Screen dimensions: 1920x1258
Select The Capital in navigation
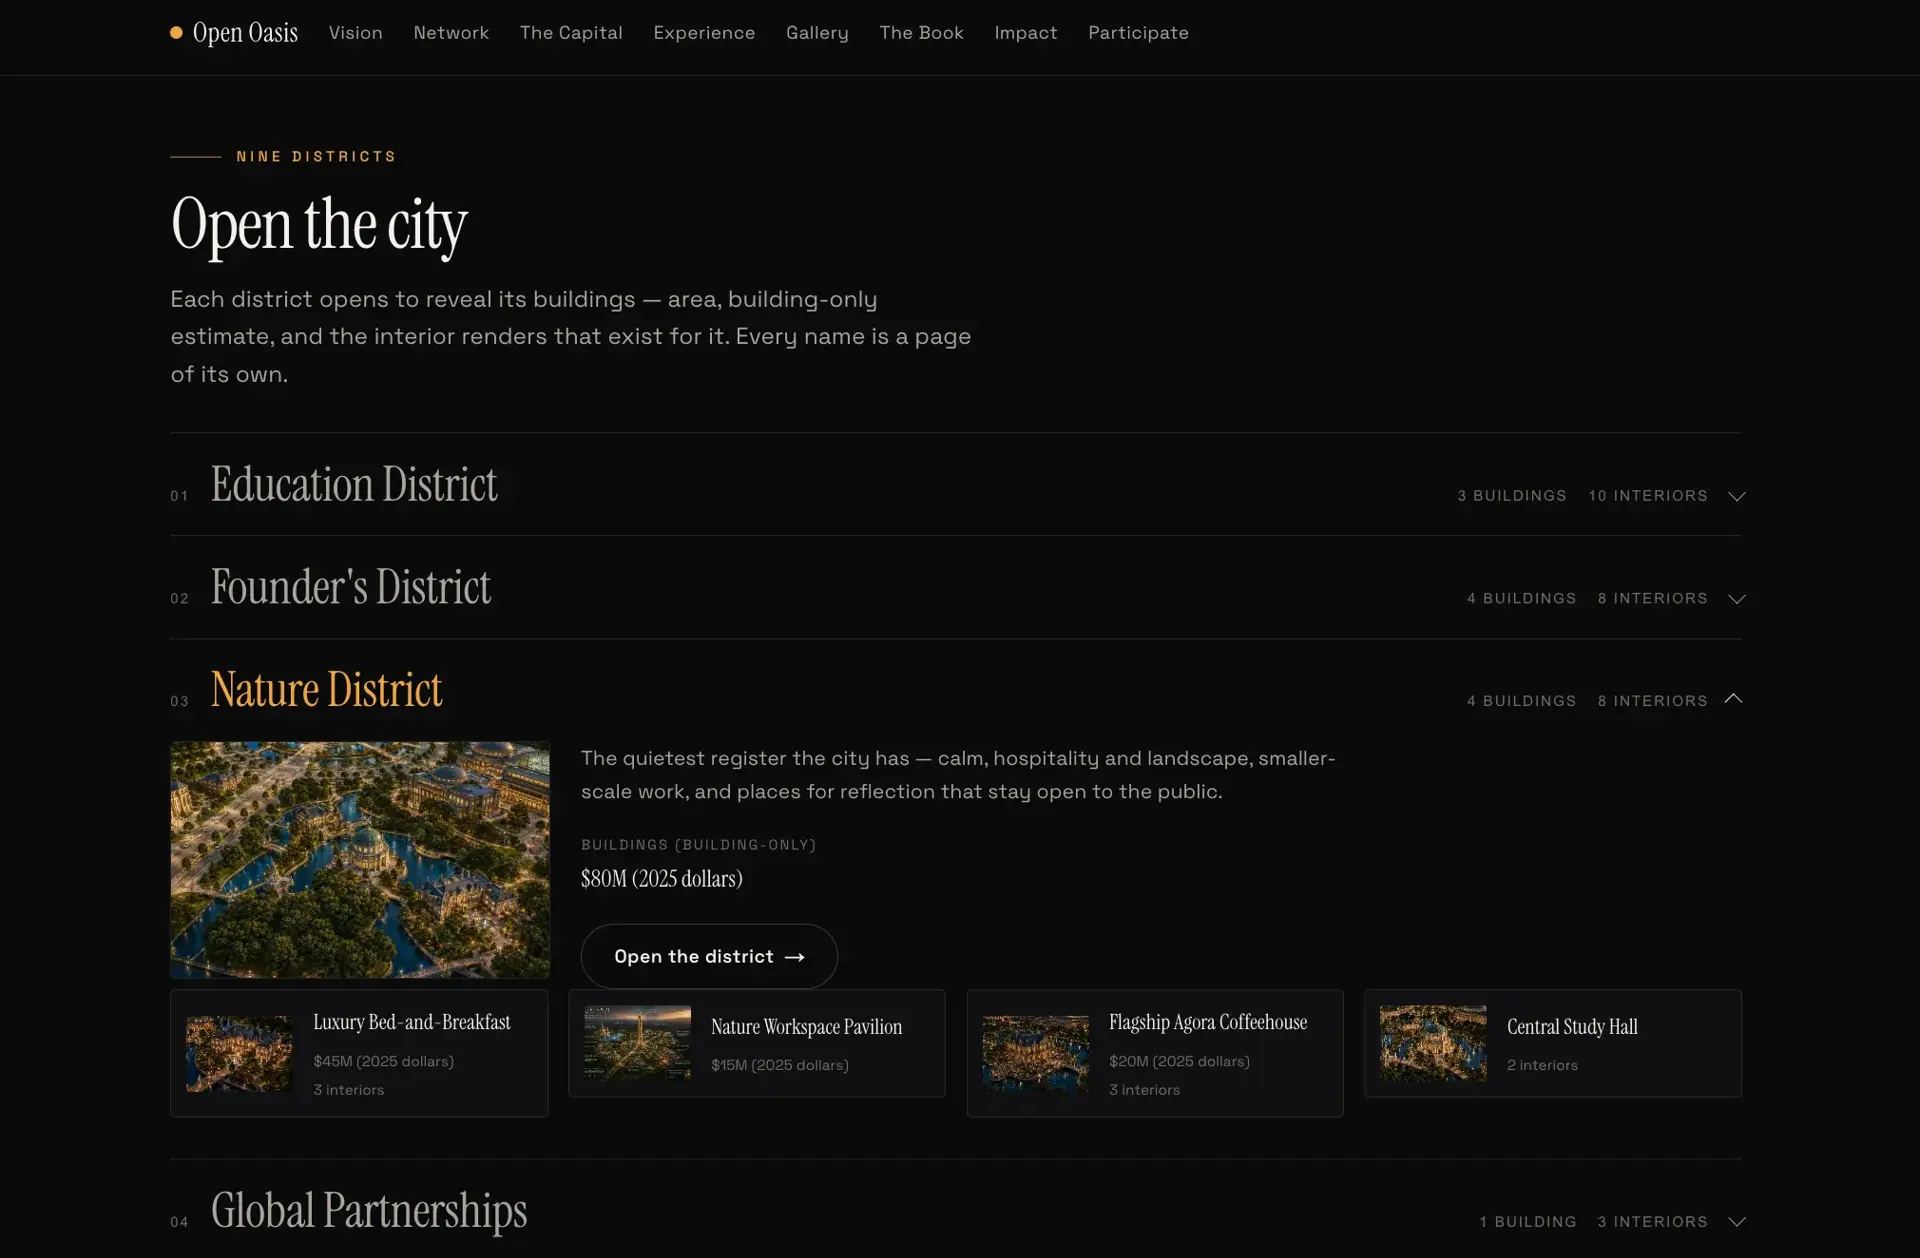[x=571, y=33]
